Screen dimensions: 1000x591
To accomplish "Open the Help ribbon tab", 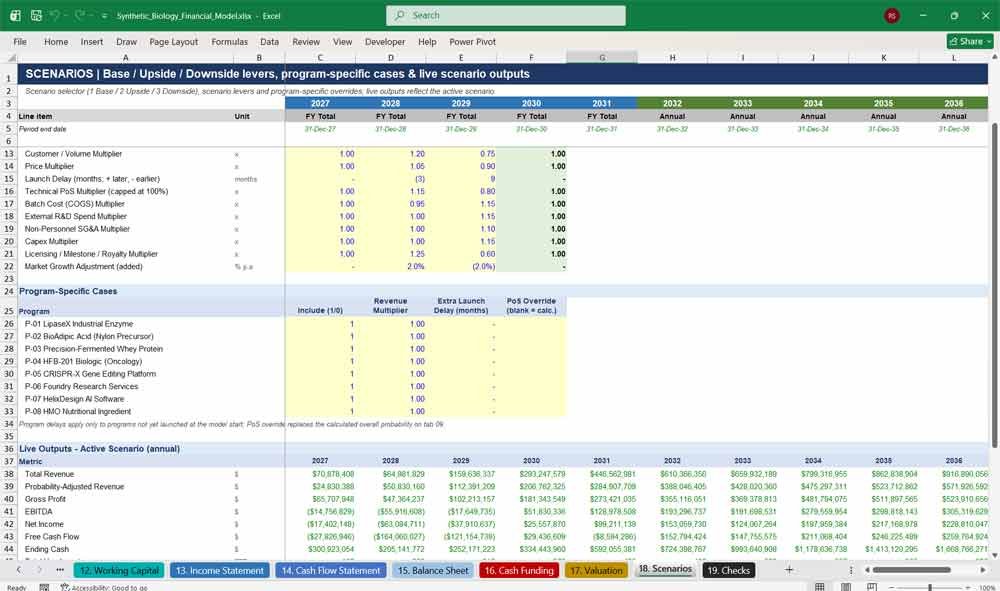I will [427, 41].
